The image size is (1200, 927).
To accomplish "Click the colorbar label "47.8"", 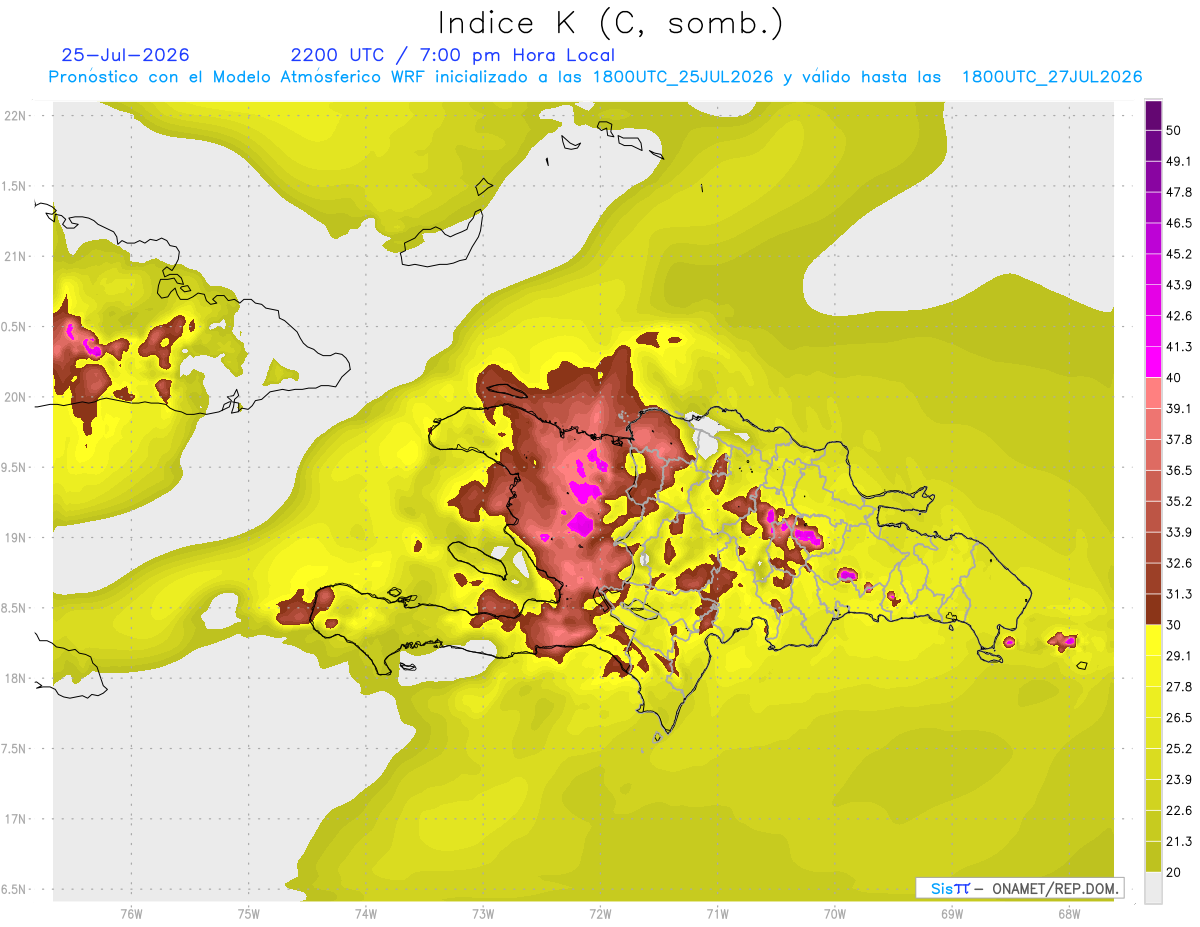I will click(1179, 192).
